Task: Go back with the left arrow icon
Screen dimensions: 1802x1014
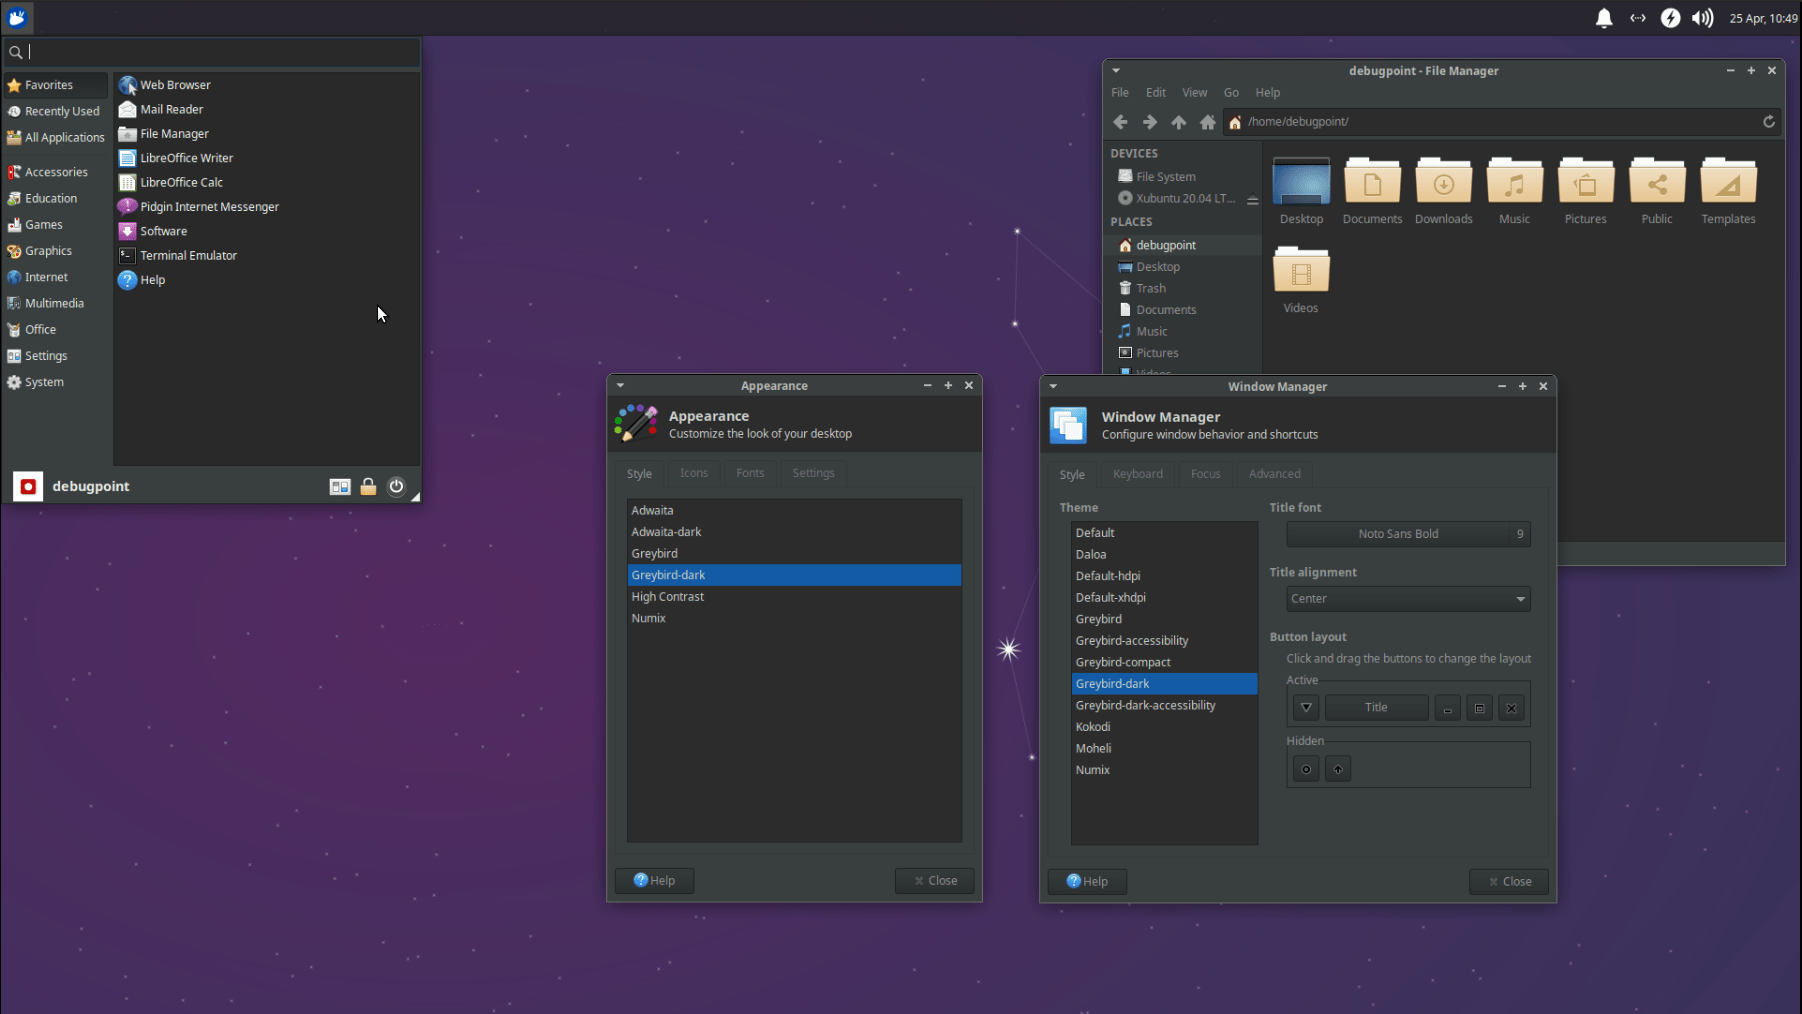Action: (x=1120, y=122)
